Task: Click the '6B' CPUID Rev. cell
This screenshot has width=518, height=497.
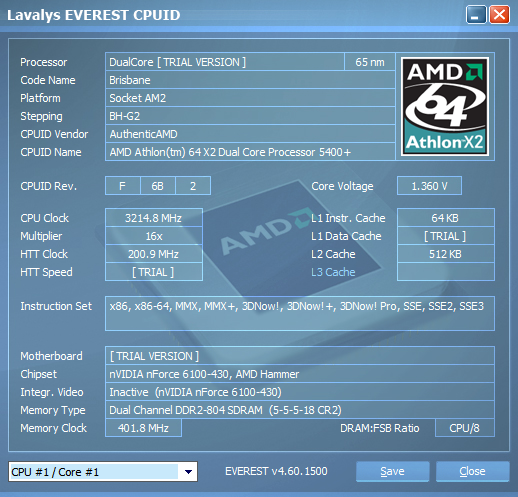Action: tap(158, 186)
